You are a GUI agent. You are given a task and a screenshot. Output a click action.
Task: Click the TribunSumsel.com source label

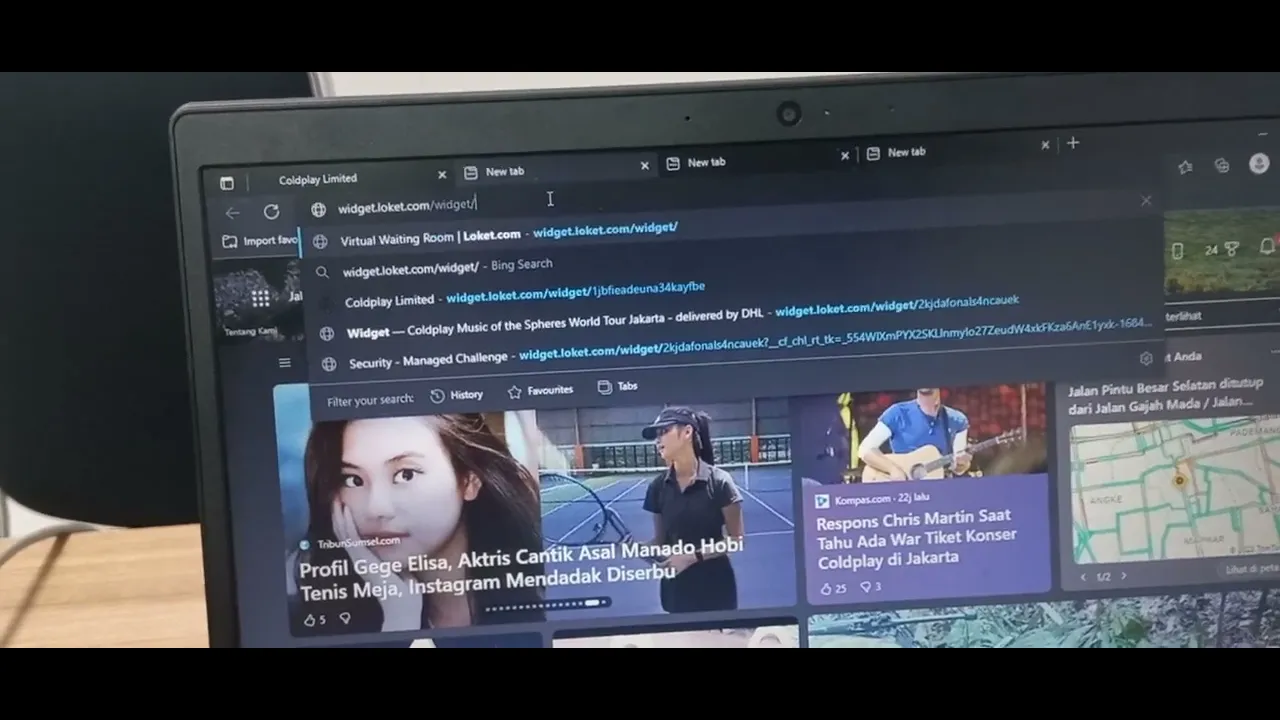coord(358,542)
